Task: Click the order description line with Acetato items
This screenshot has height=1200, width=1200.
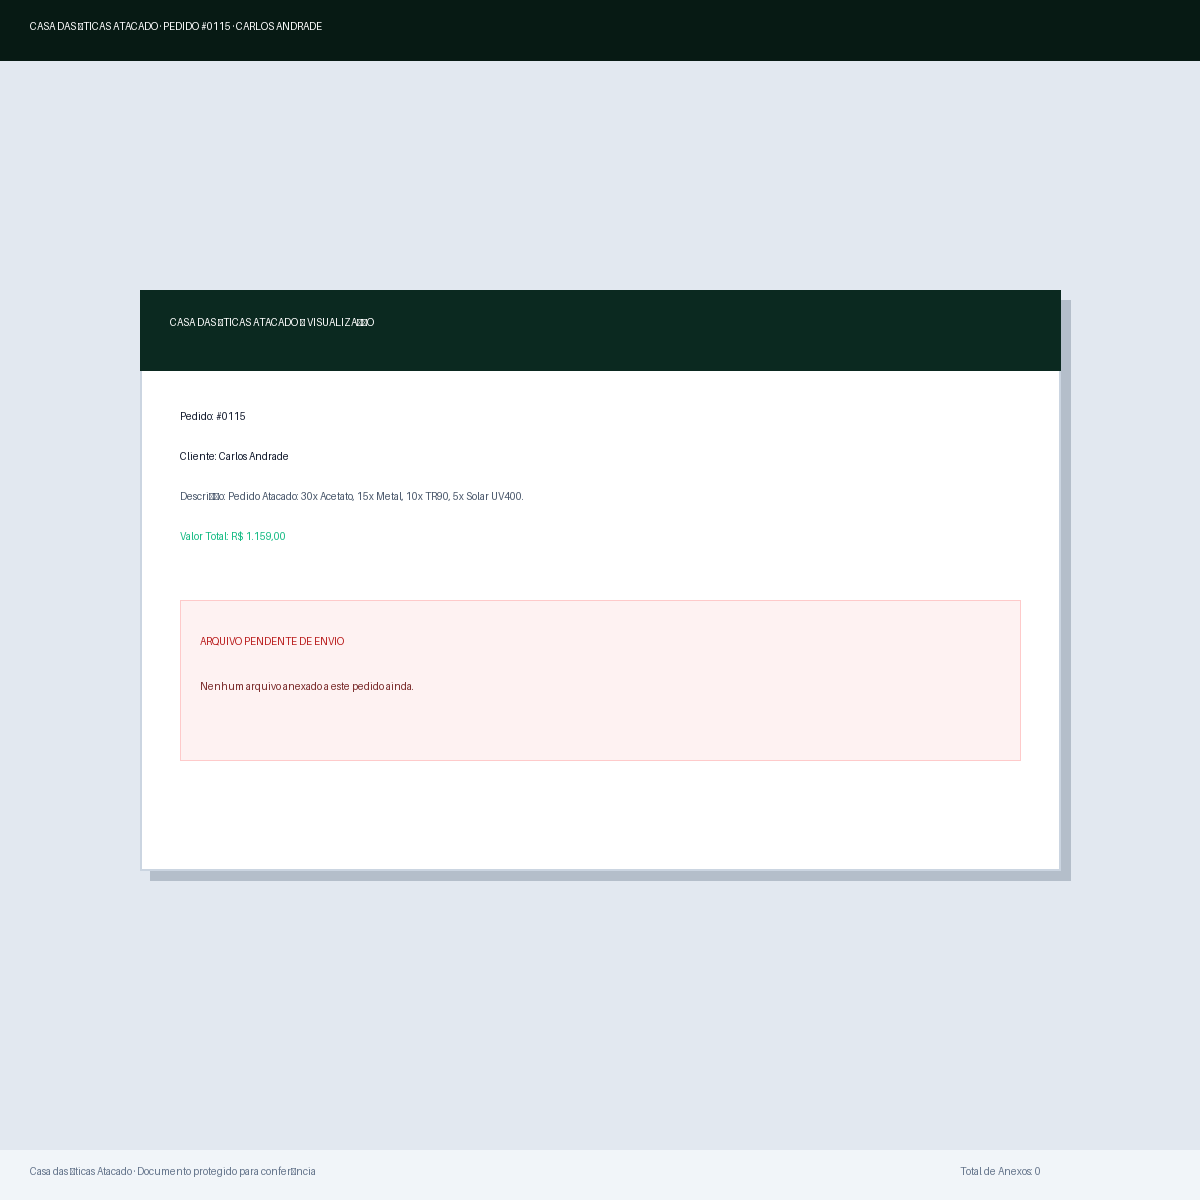Action: coord(352,497)
